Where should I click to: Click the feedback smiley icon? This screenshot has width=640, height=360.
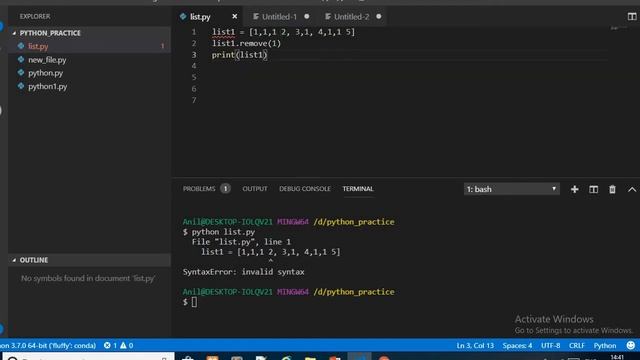coord(631,345)
